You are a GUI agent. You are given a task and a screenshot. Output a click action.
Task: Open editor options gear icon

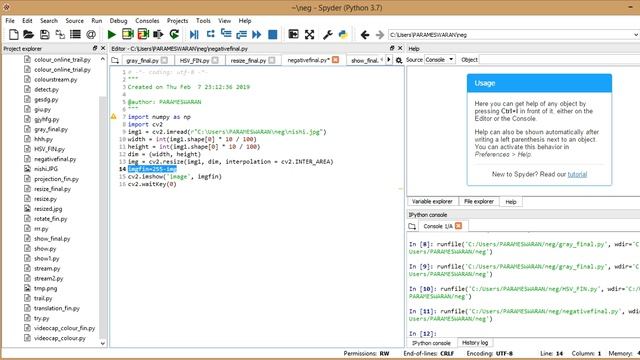coord(399,60)
